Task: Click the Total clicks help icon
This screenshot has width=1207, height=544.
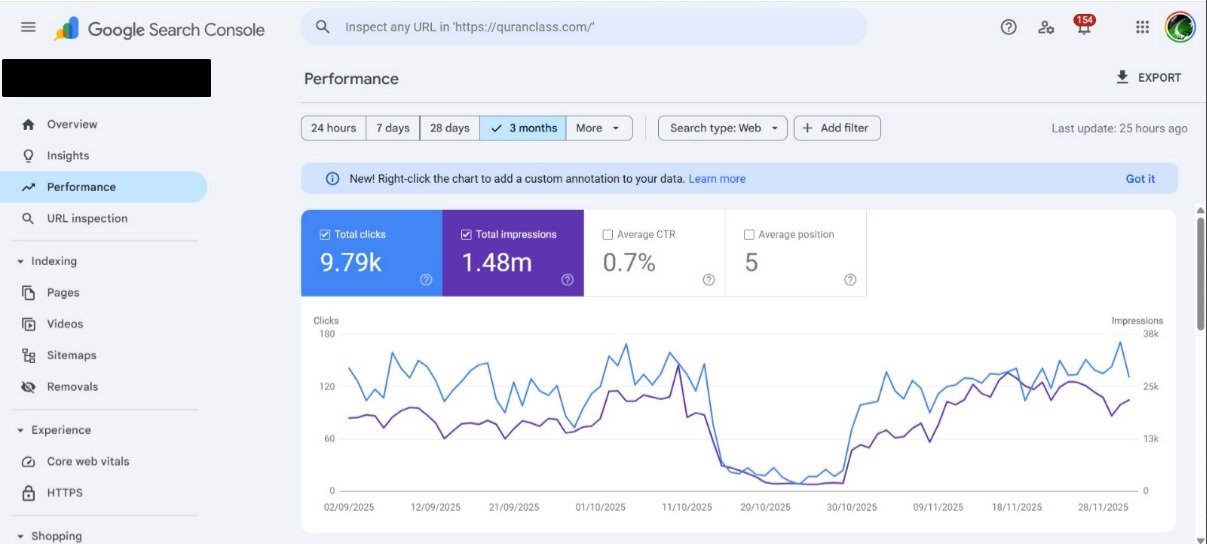Action: (x=426, y=280)
